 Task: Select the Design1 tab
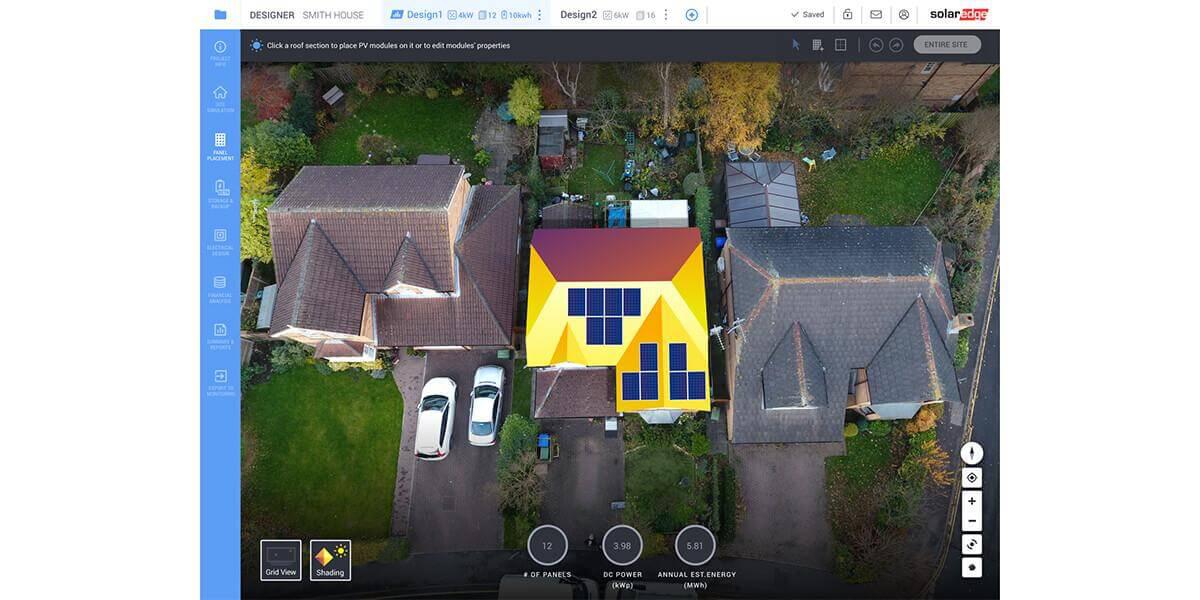(x=423, y=15)
